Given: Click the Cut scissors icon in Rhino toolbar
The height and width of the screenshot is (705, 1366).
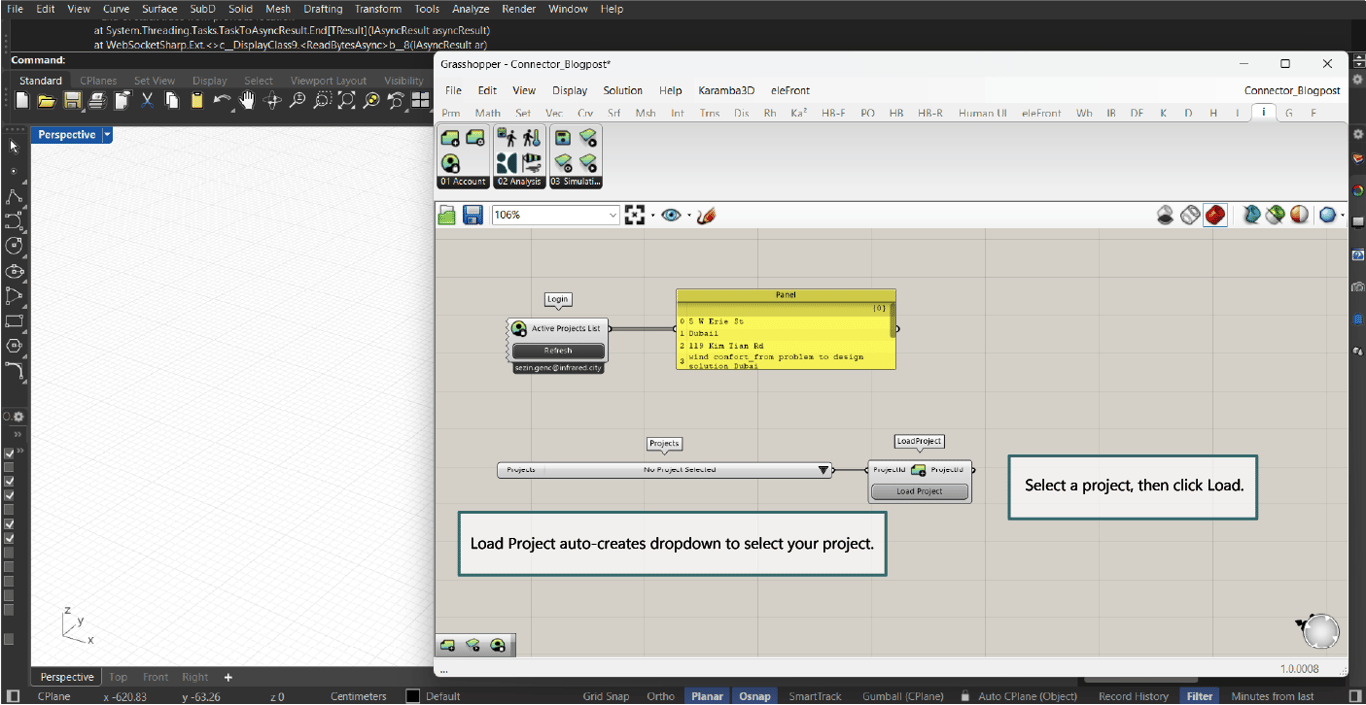Looking at the screenshot, I should (x=147, y=100).
